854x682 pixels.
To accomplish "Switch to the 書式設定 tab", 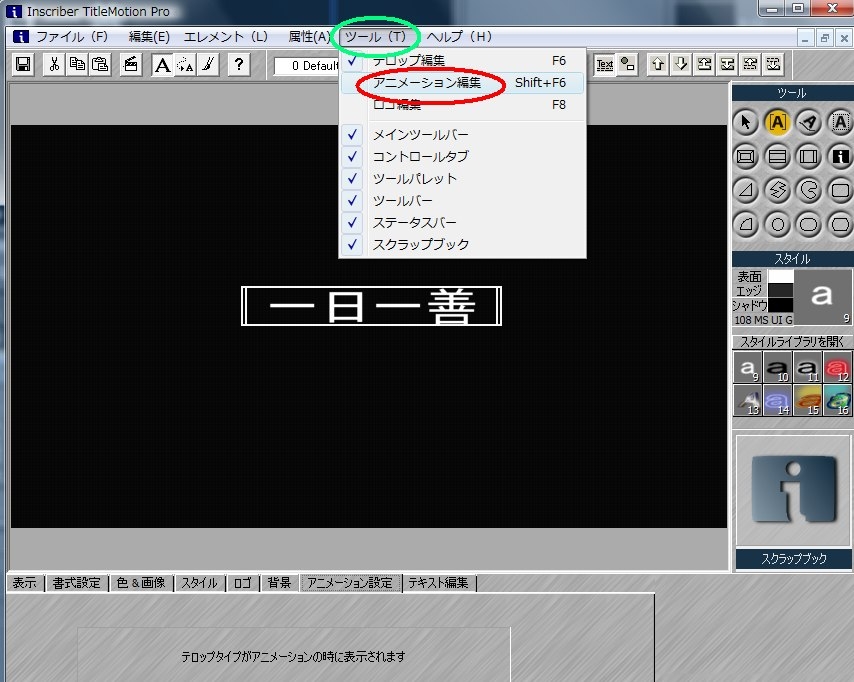I will (77, 583).
